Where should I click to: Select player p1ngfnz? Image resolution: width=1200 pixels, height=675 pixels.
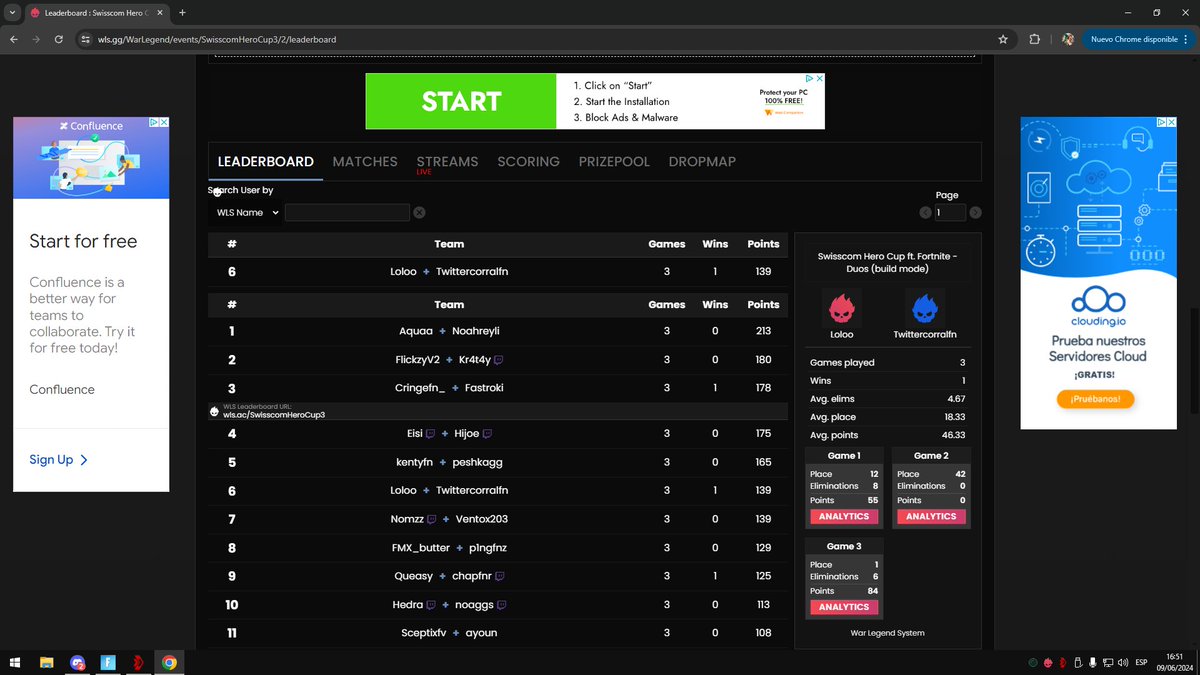pyautogui.click(x=488, y=548)
